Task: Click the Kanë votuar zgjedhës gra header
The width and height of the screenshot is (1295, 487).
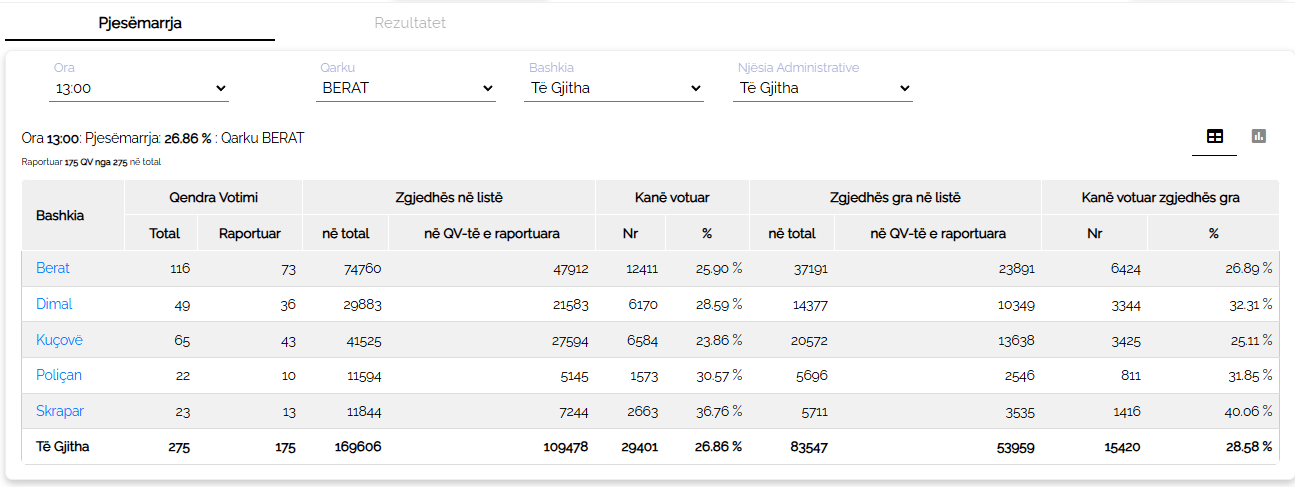Action: coord(1160,198)
